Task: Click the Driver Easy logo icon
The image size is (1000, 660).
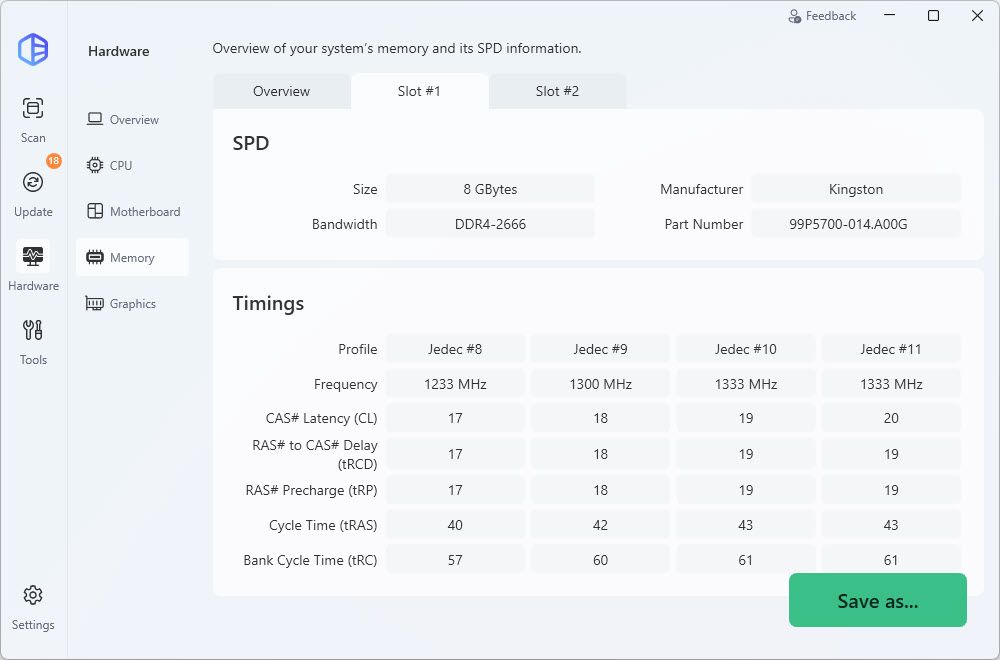Action: point(33,49)
